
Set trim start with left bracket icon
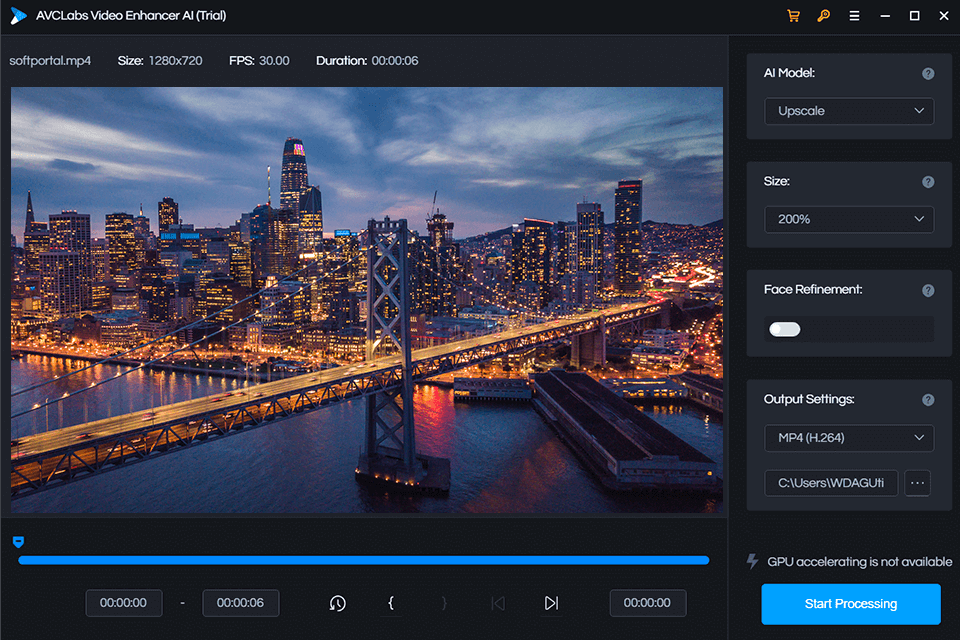391,603
